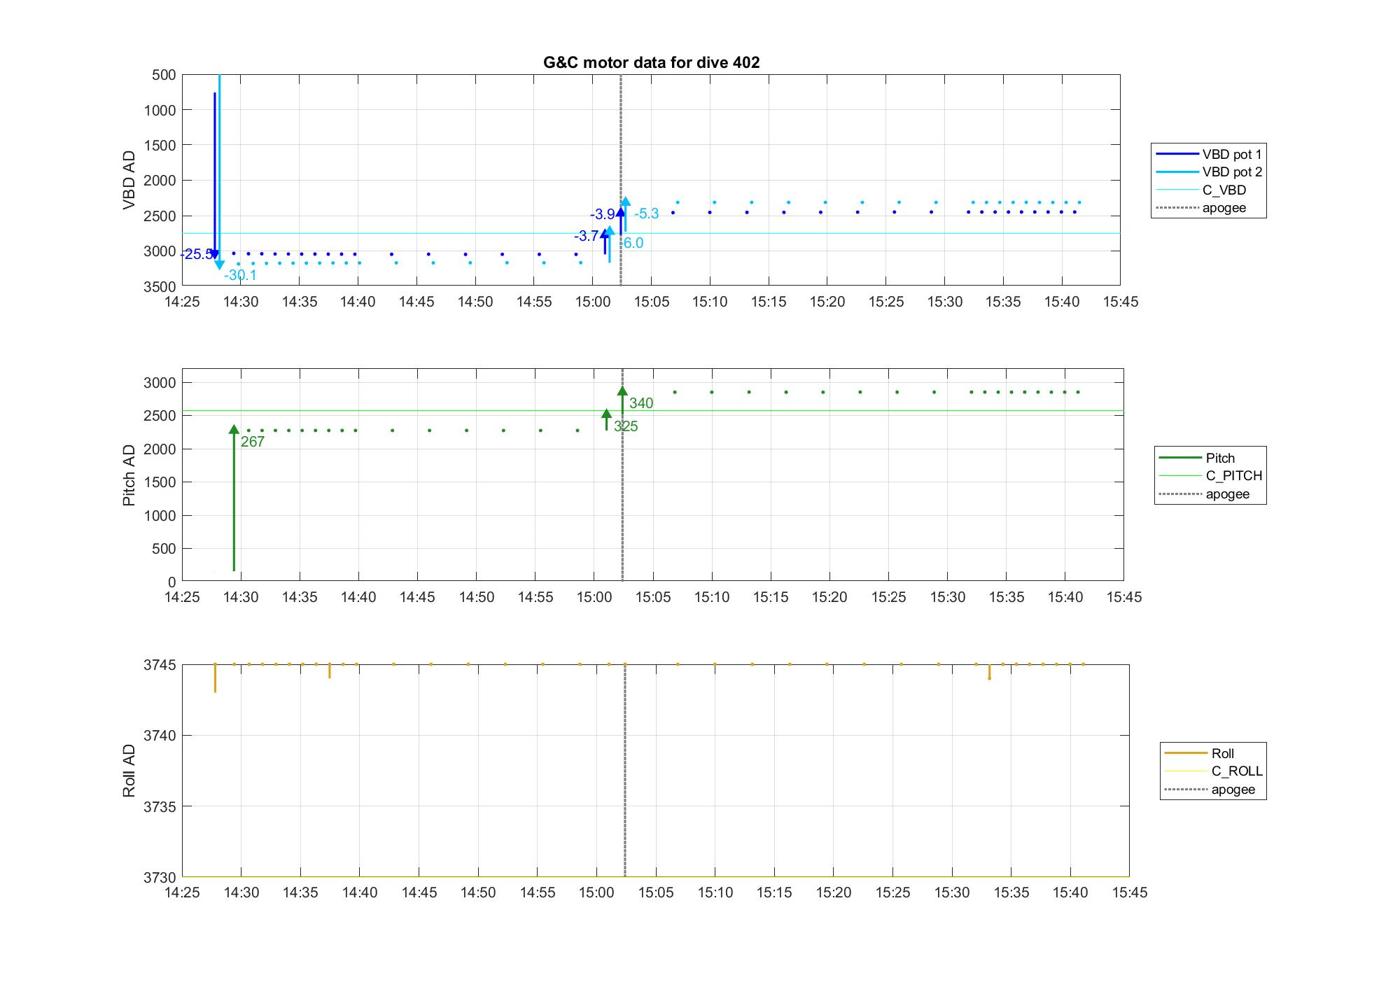Click the "3740" tick on Roll y-axis
This screenshot has width=1400, height=986.
click(x=160, y=736)
